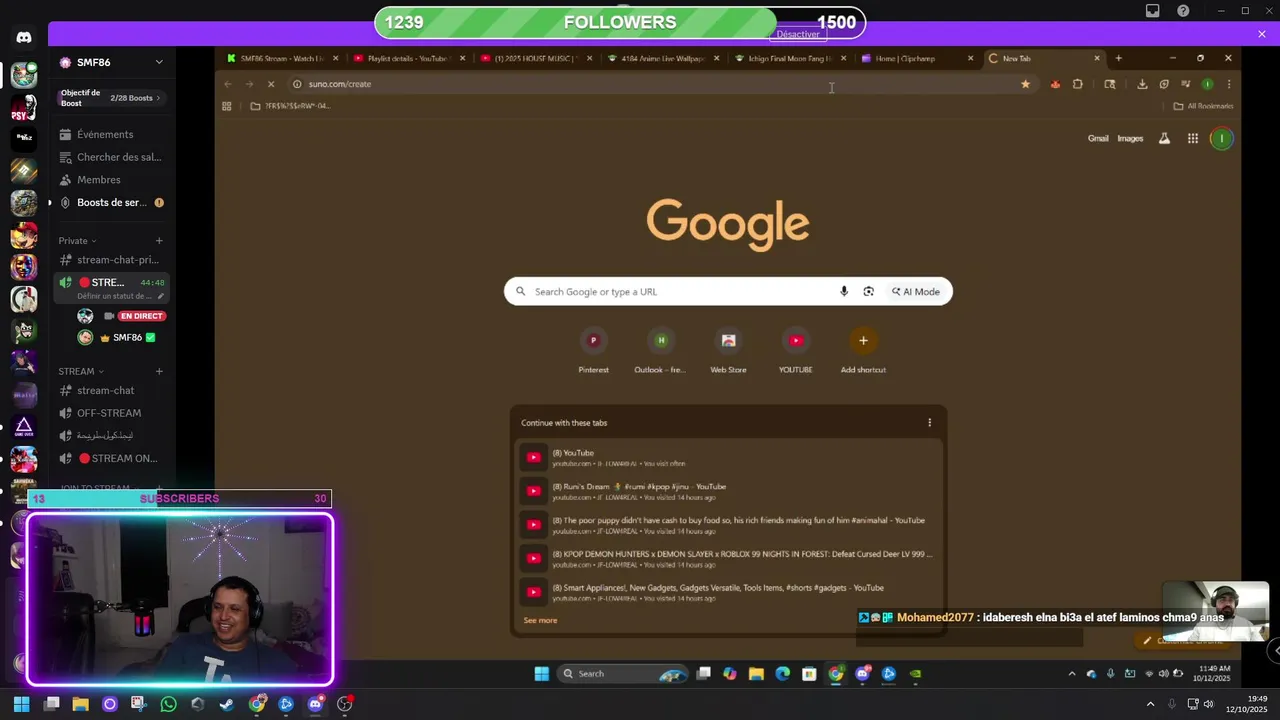The height and width of the screenshot is (720, 1280).
Task: Switch to 4184 Anime Live Wallpaper tab
Action: click(661, 58)
